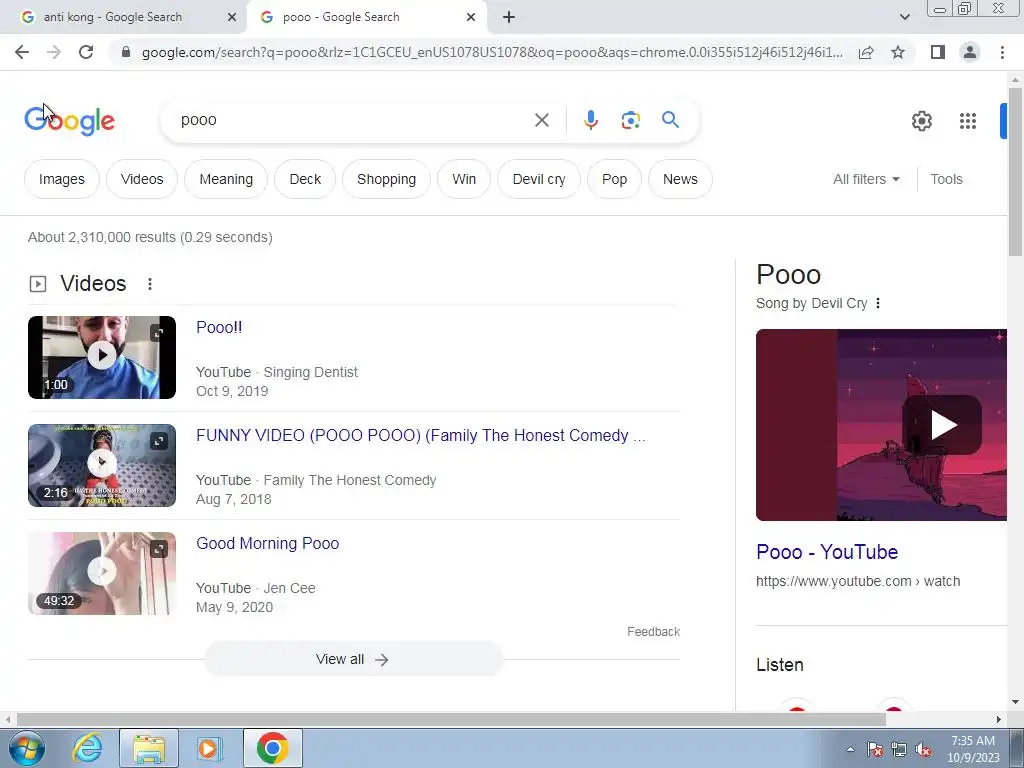Screen dimensions: 1024x768
Task: Start voice search with the microphone icon
Action: (590, 120)
